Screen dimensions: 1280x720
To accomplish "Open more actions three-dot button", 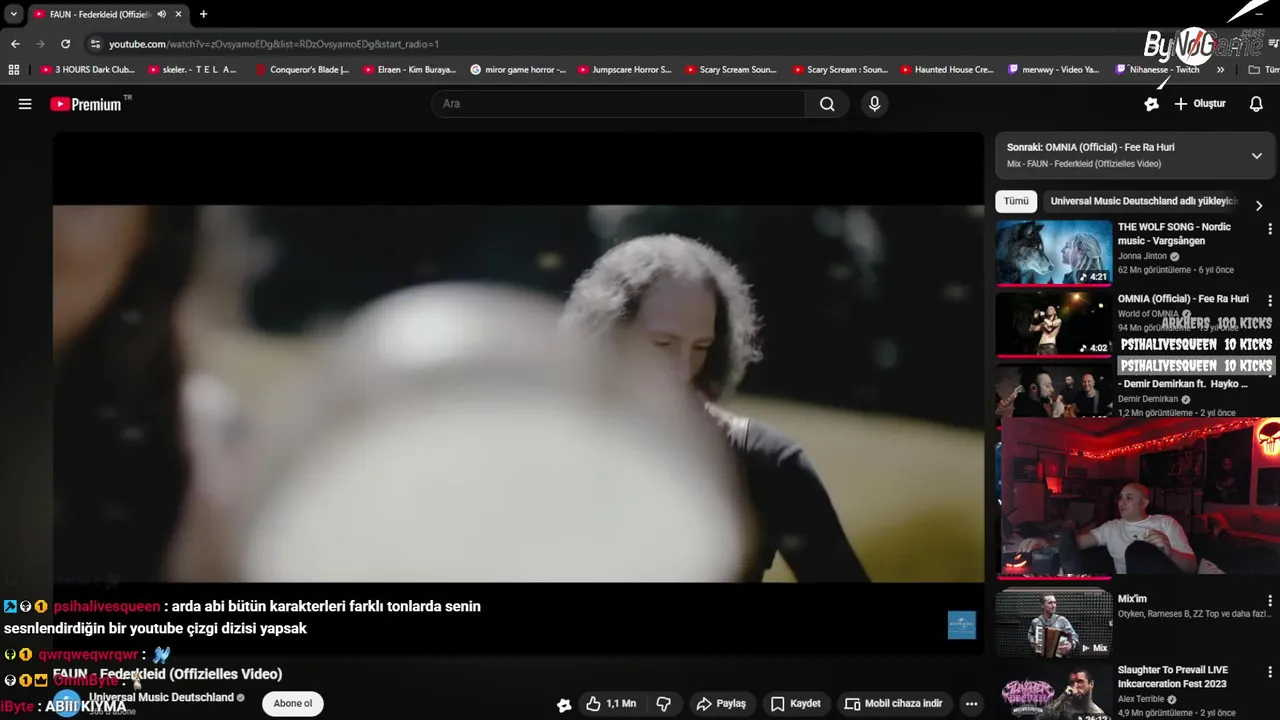I will (x=971, y=704).
